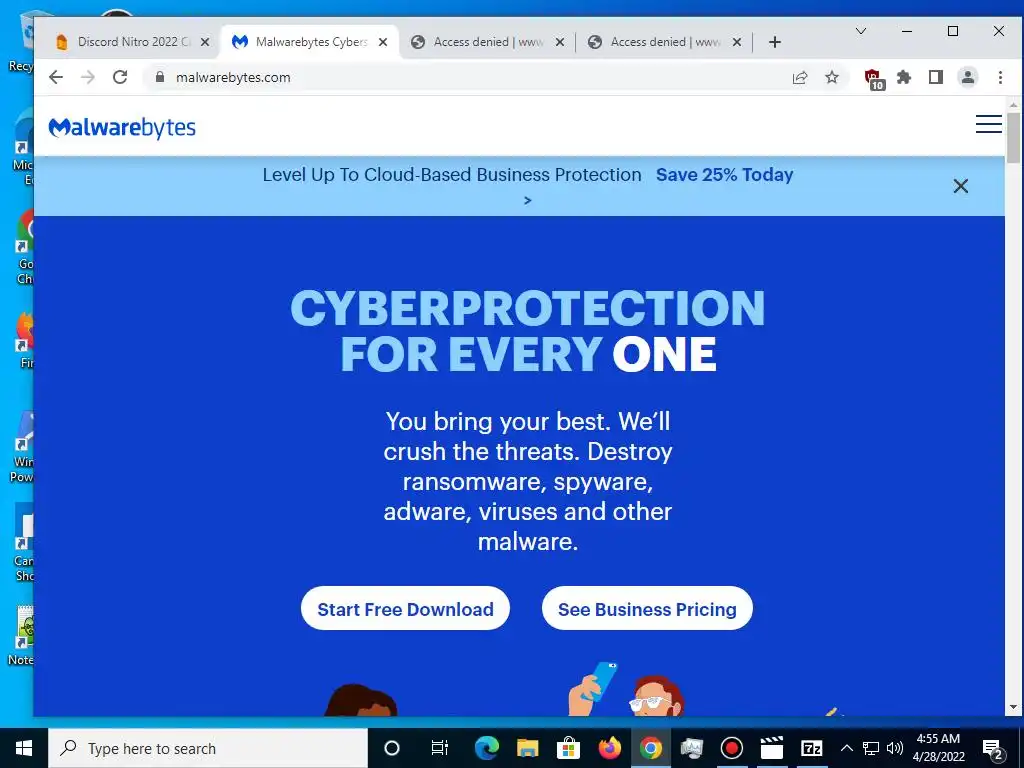Follow the Save 25% Today link

[x=724, y=175]
